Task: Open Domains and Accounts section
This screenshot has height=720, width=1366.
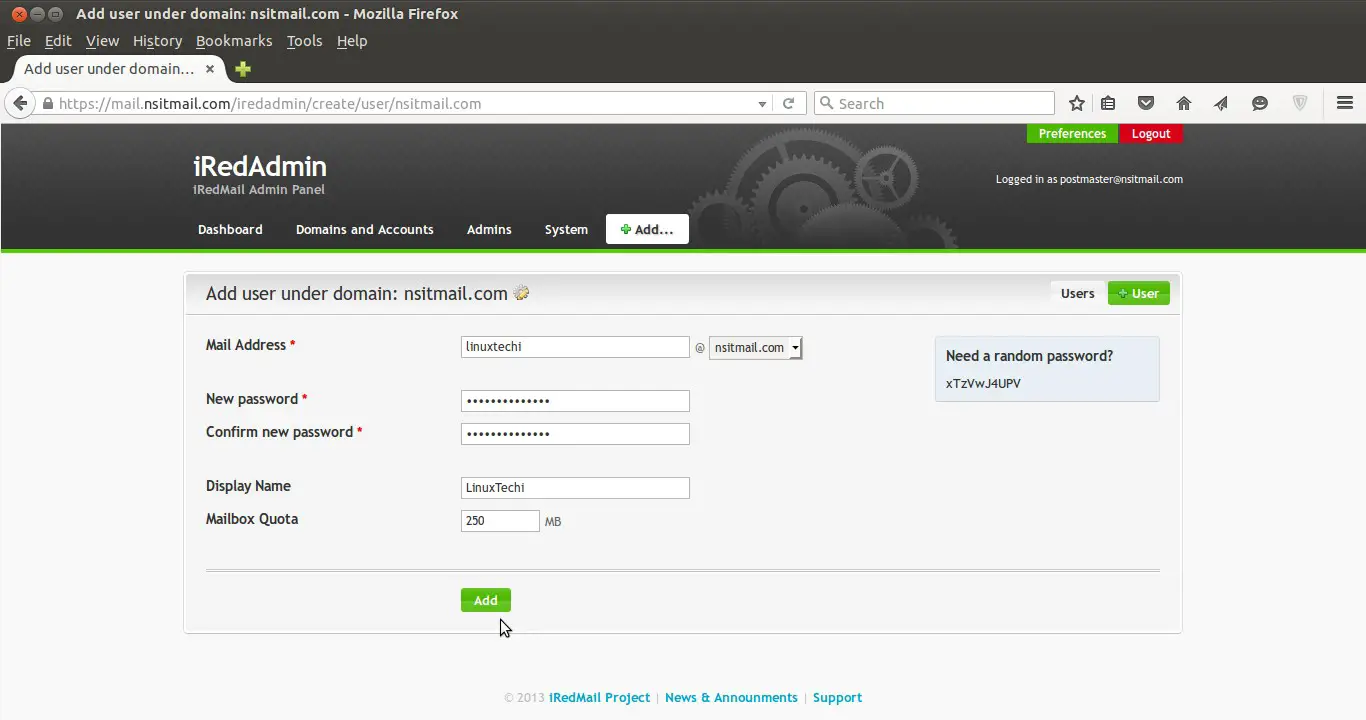Action: [365, 229]
